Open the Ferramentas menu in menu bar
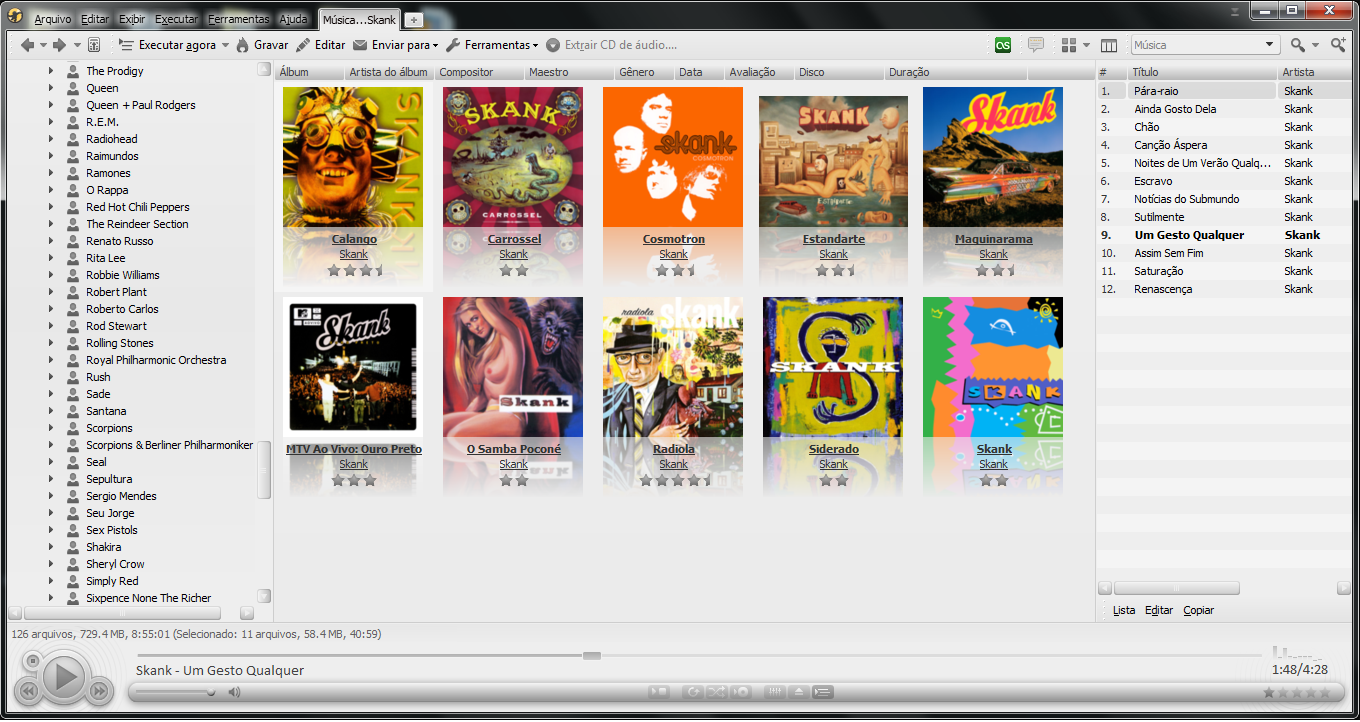Image resolution: width=1360 pixels, height=722 pixels. (240, 19)
